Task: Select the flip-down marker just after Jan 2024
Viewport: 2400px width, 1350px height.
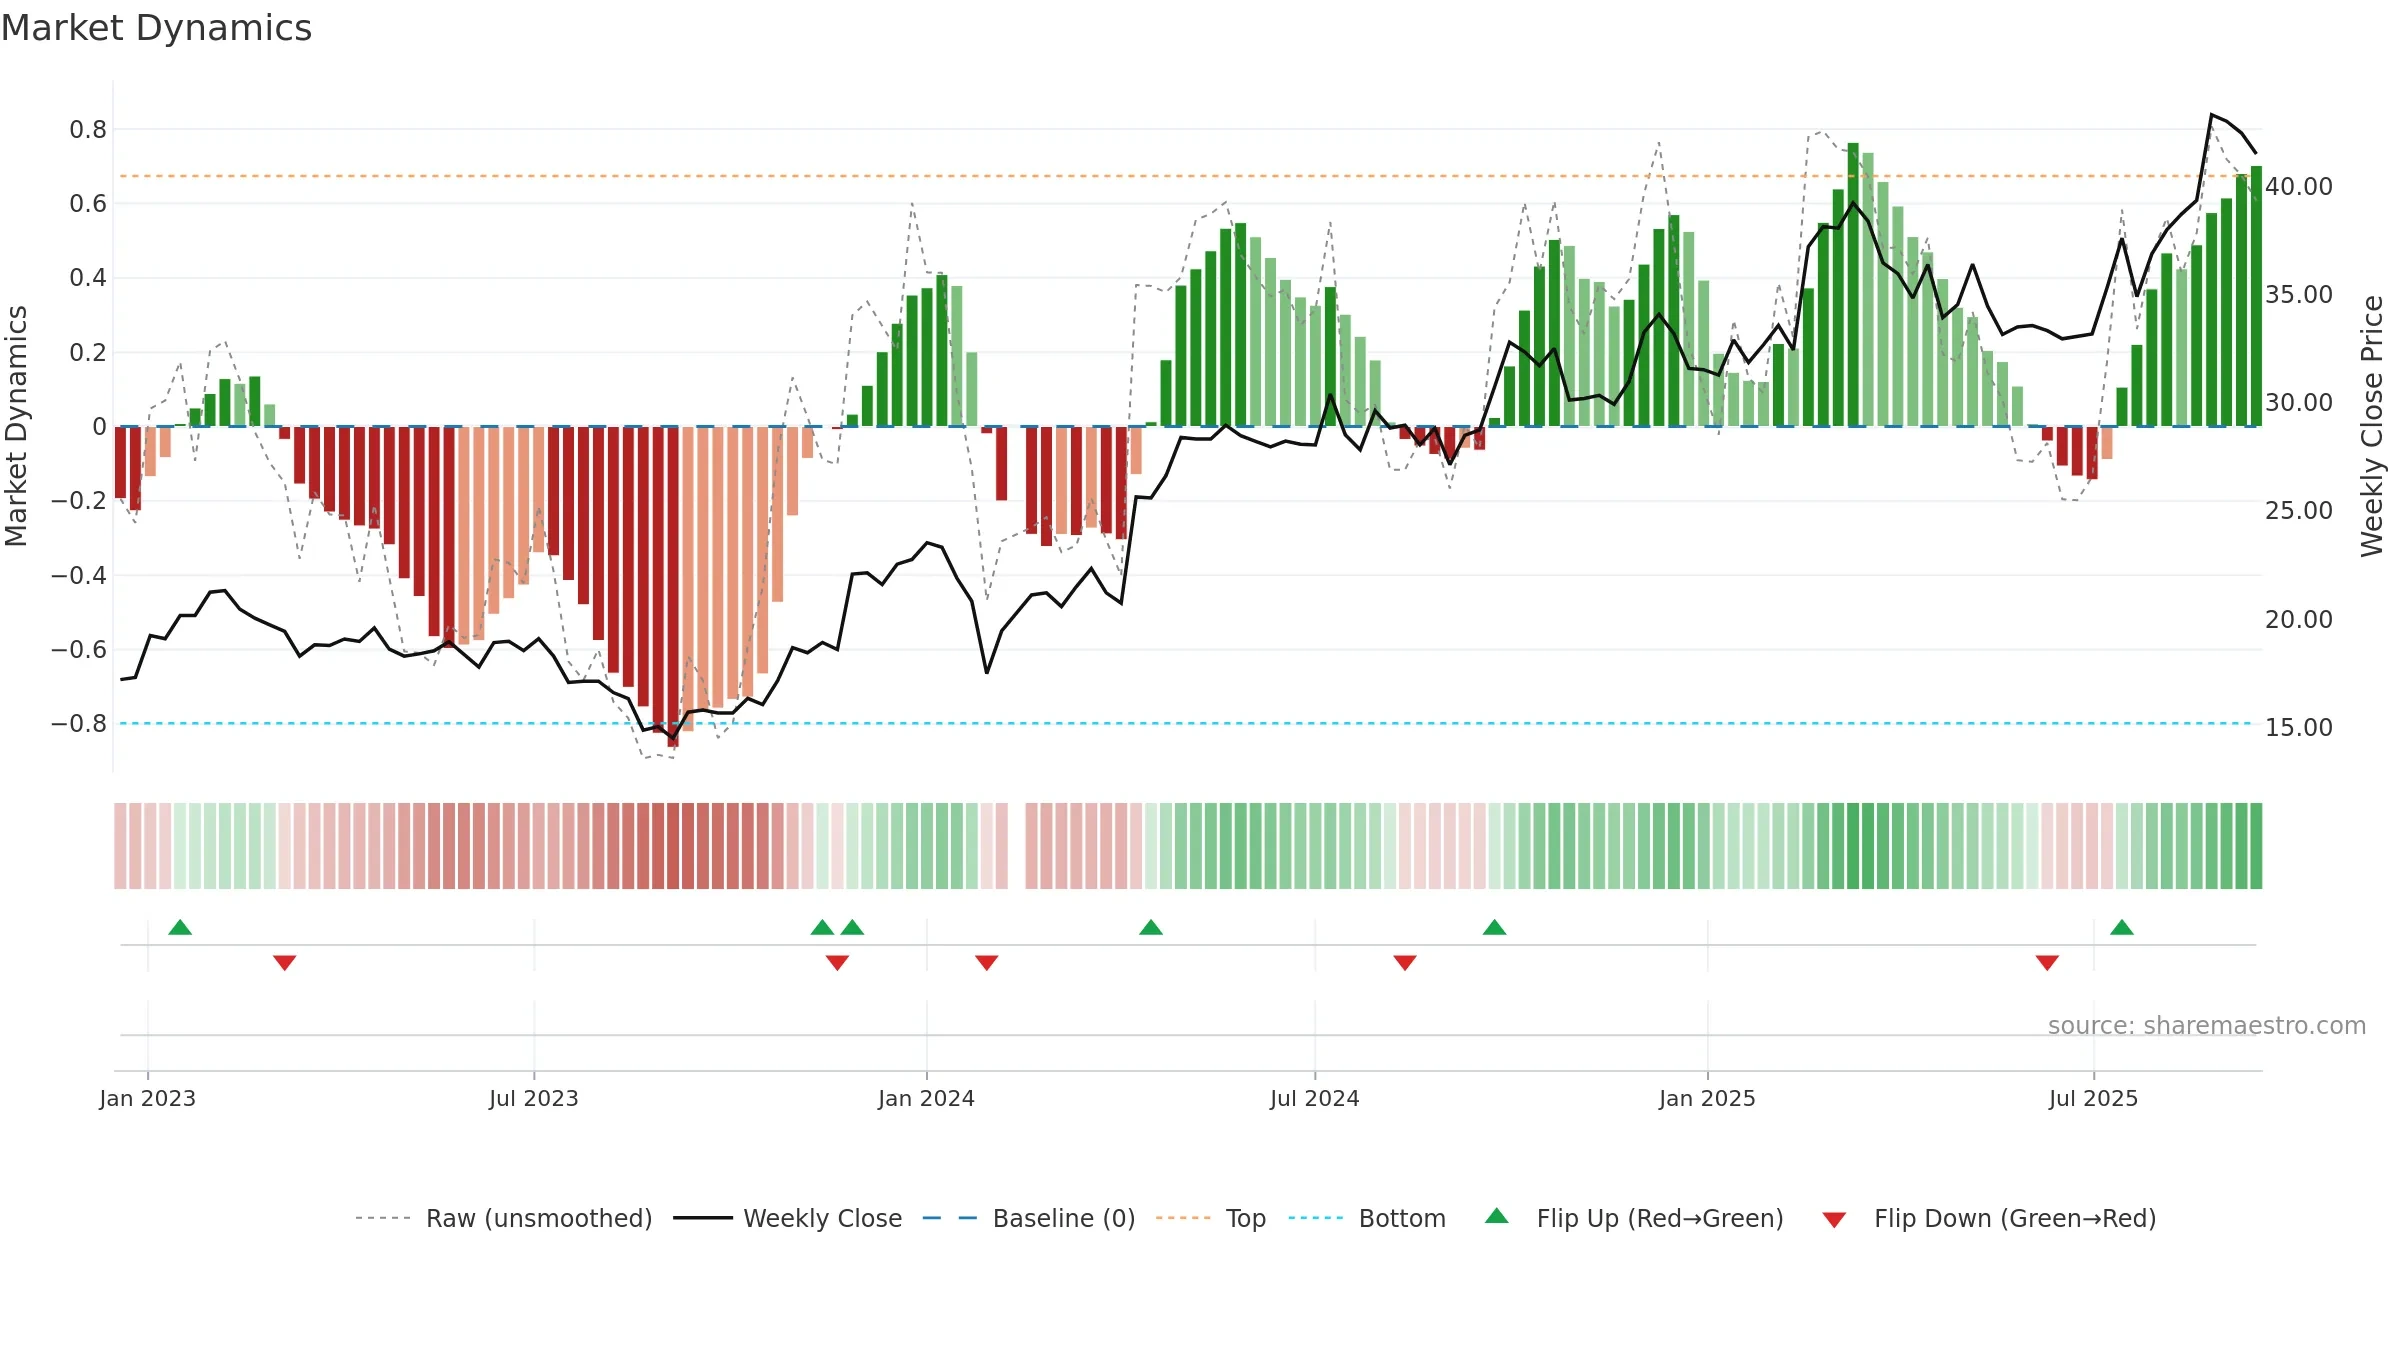Action: 986,962
